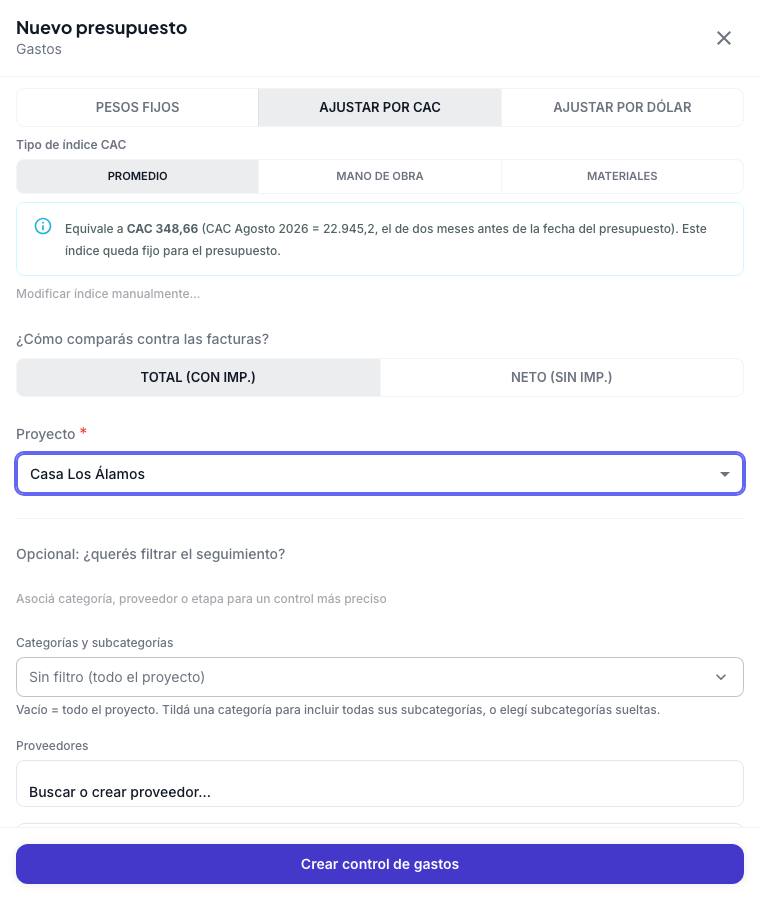Switch to AJUSTAR POR DÓLAR
Screen dimensions: 760x900
[622, 107]
